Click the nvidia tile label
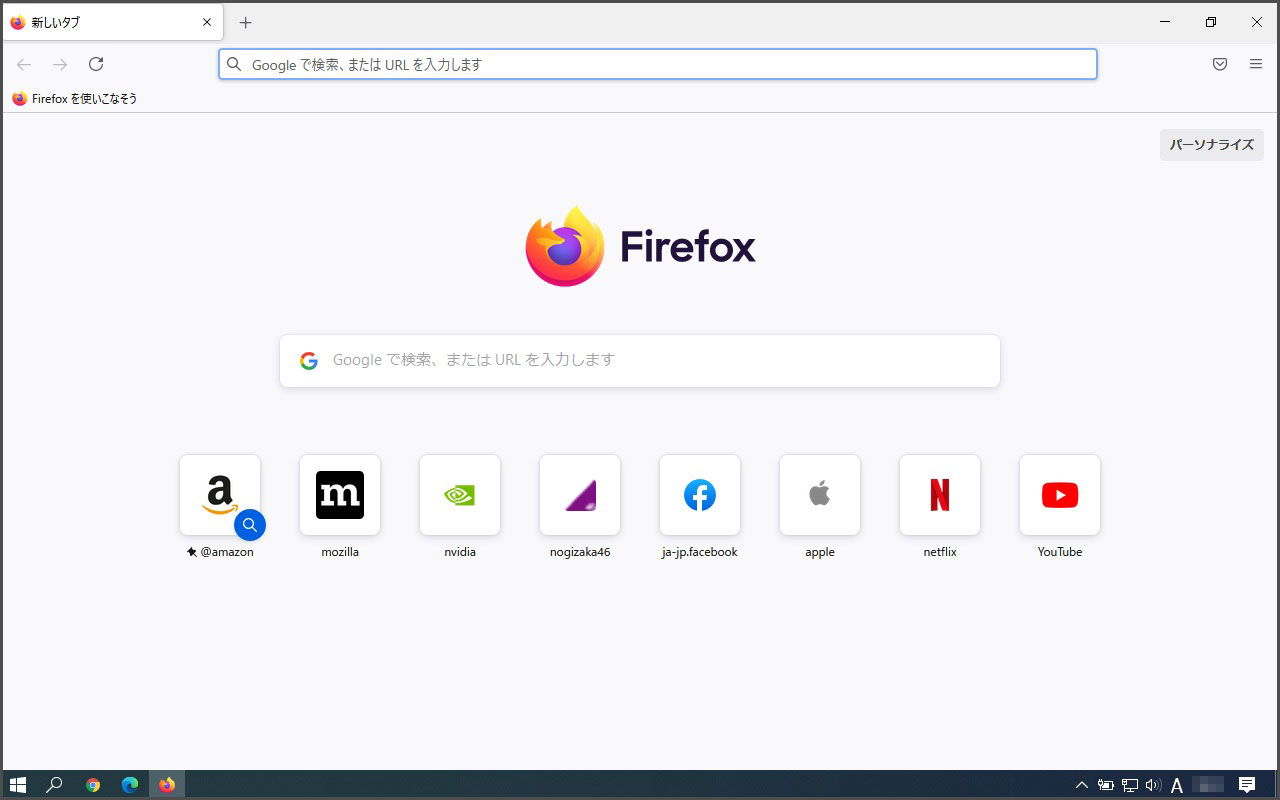 460,552
